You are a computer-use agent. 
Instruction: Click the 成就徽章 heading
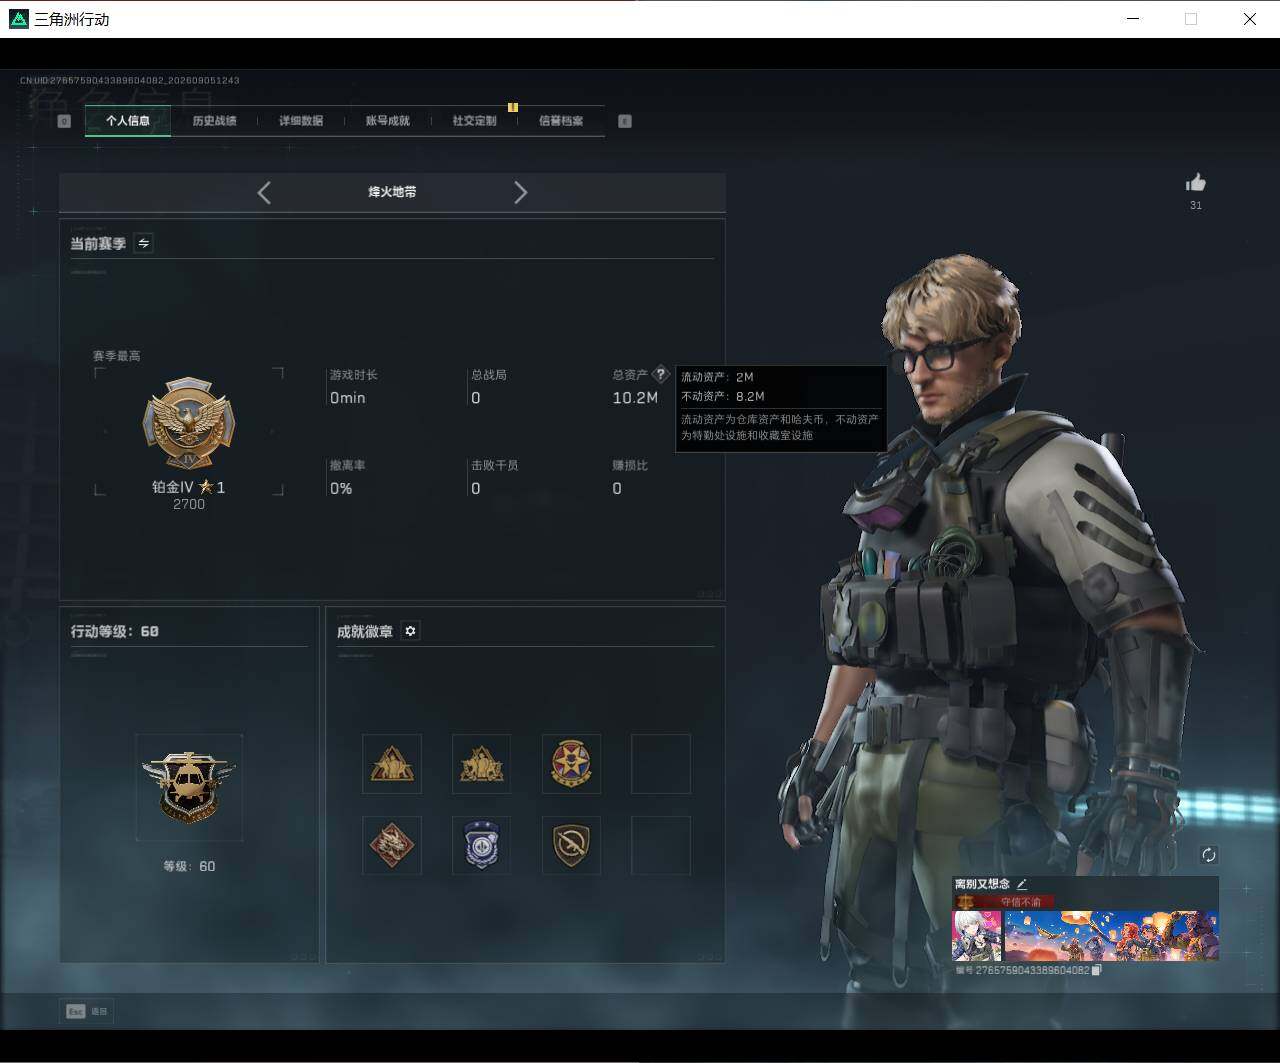click(x=365, y=631)
